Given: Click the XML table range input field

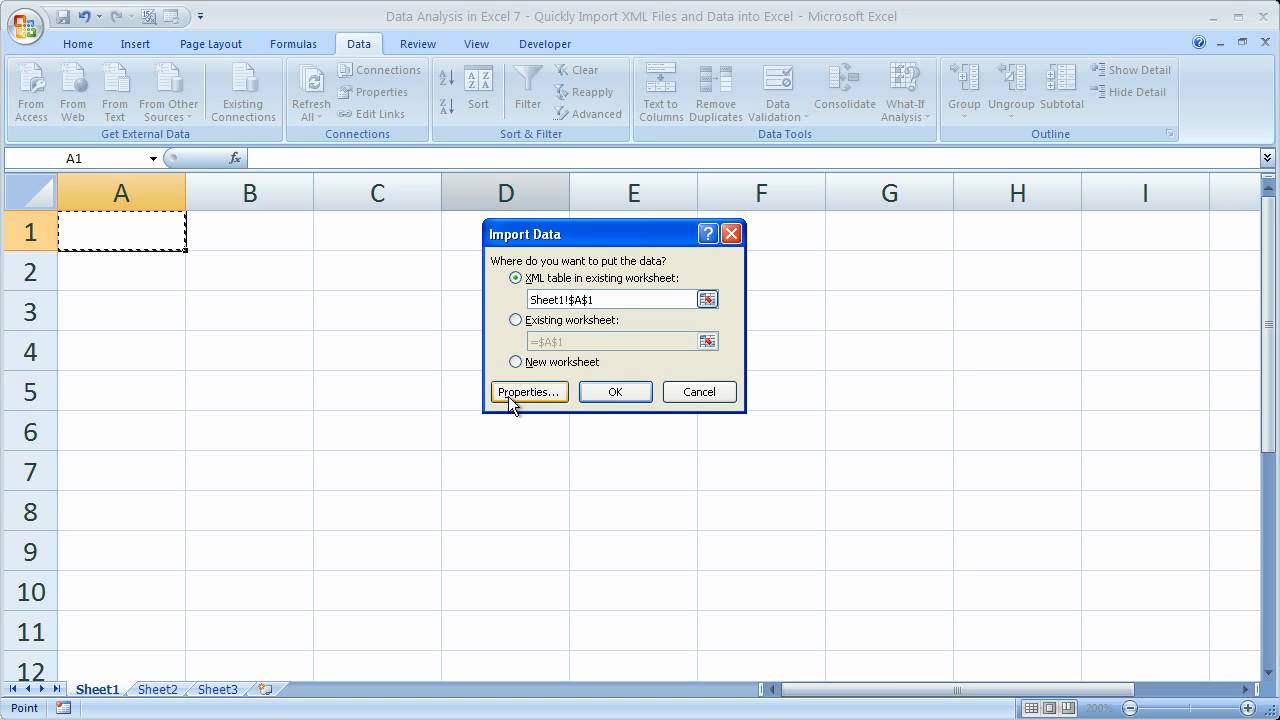Looking at the screenshot, I should pyautogui.click(x=612, y=299).
